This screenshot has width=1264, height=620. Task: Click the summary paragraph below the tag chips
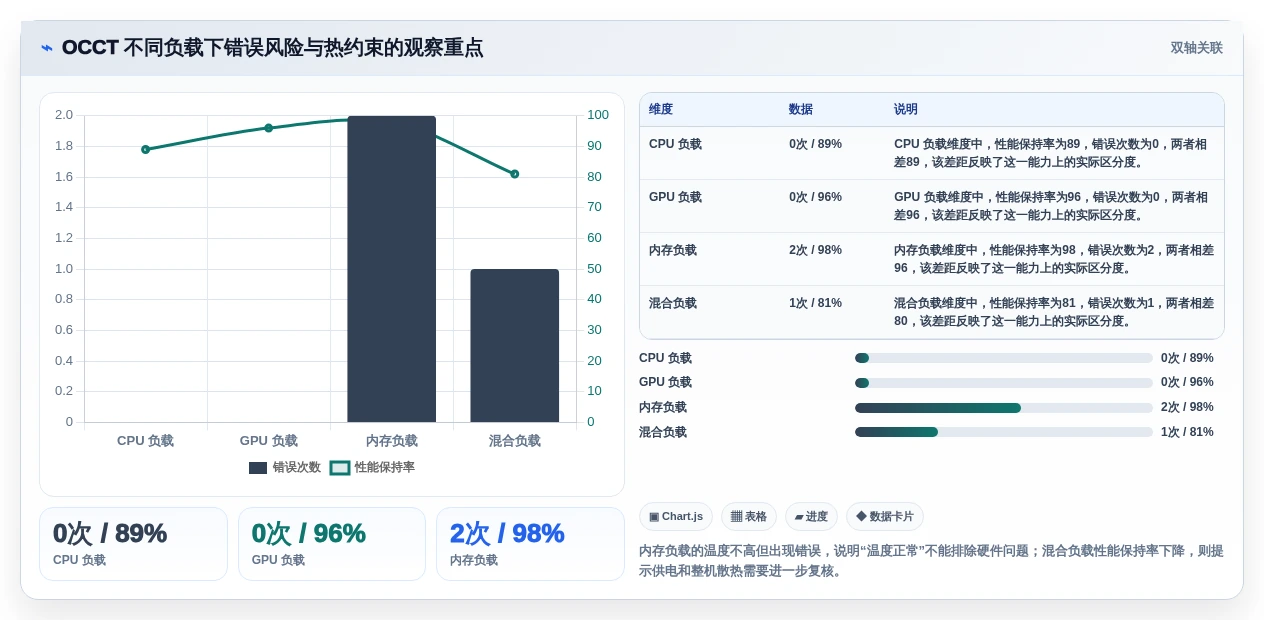(x=931, y=561)
